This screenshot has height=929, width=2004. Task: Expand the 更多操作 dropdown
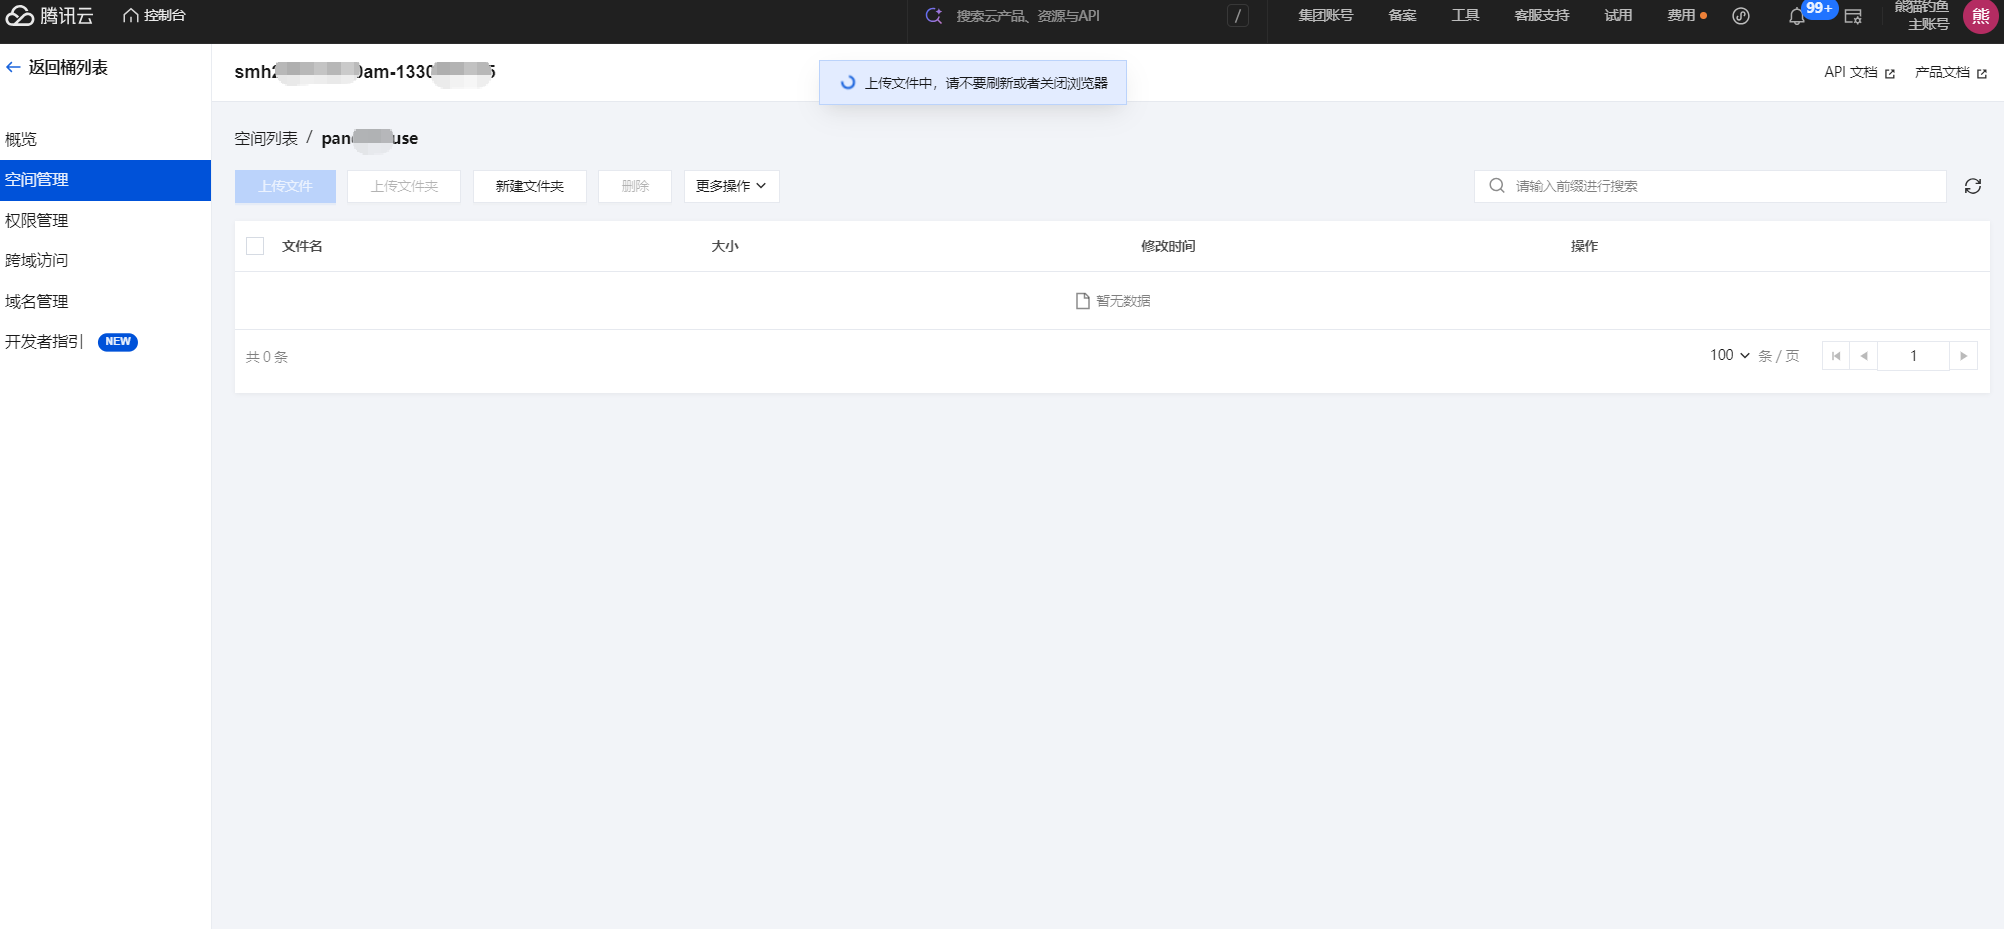(x=731, y=186)
